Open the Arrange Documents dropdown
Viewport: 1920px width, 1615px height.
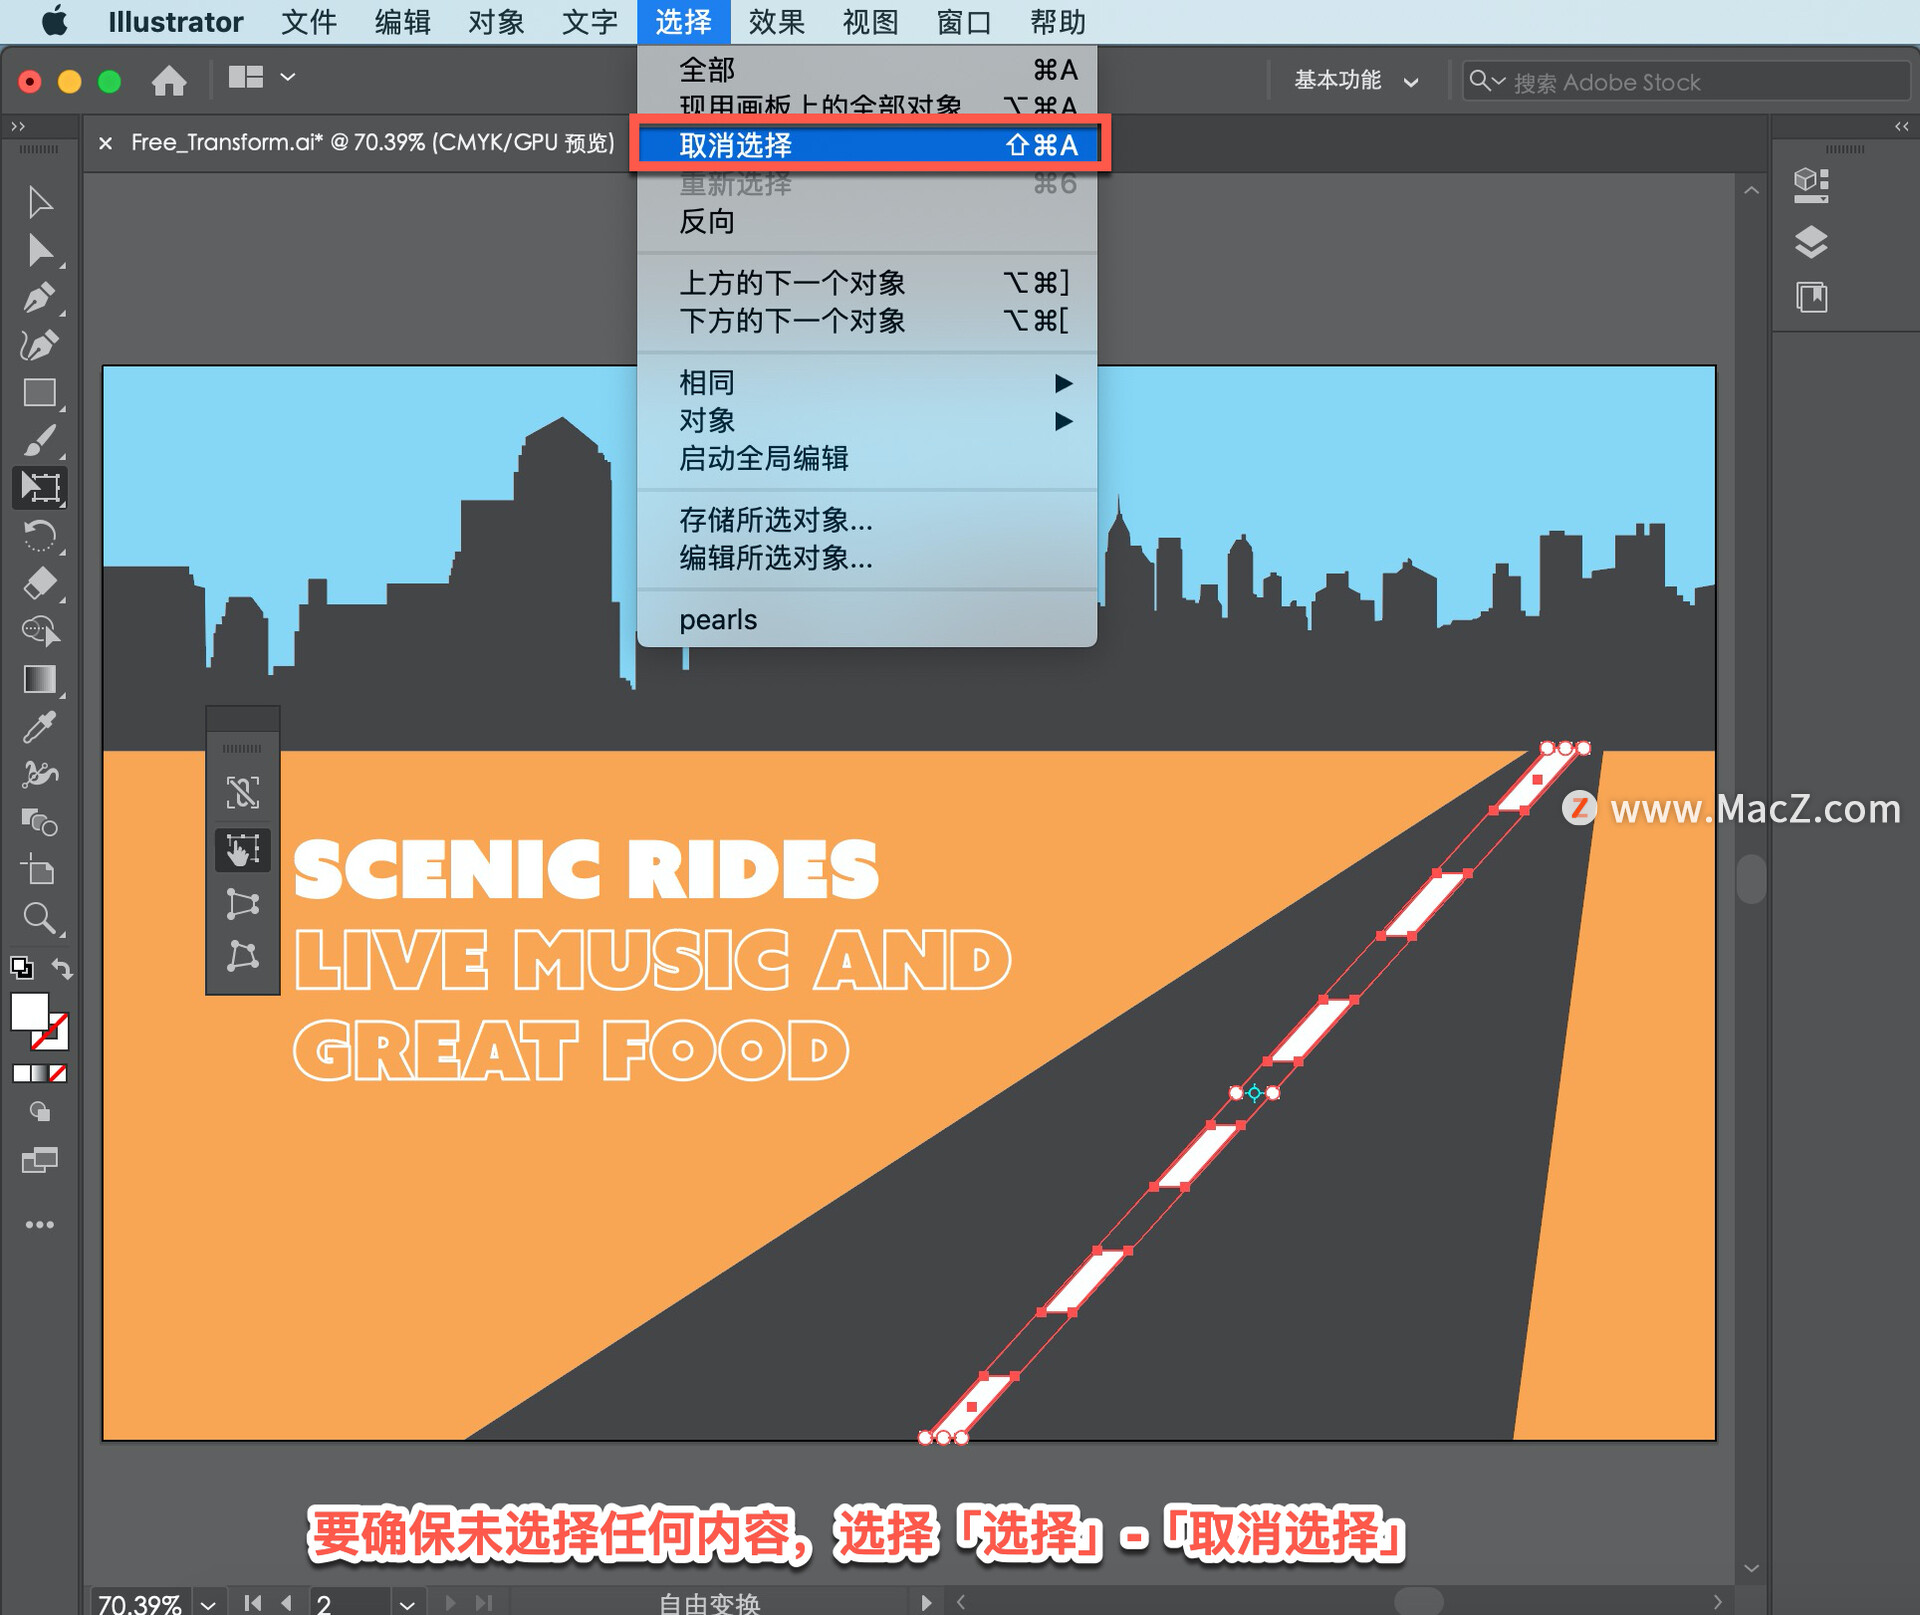click(261, 77)
